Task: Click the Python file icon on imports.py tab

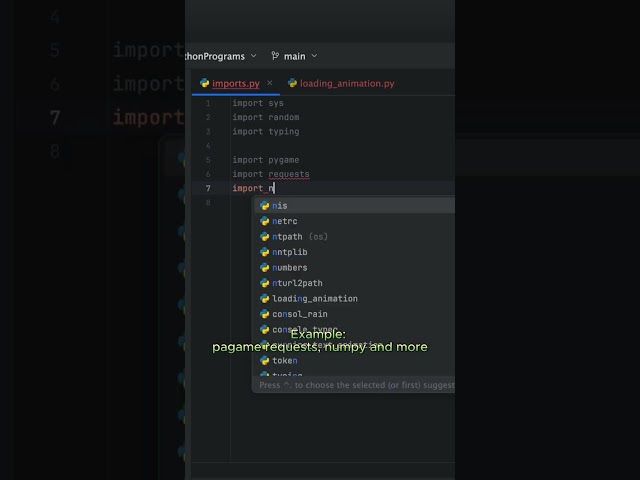Action: (x=204, y=83)
